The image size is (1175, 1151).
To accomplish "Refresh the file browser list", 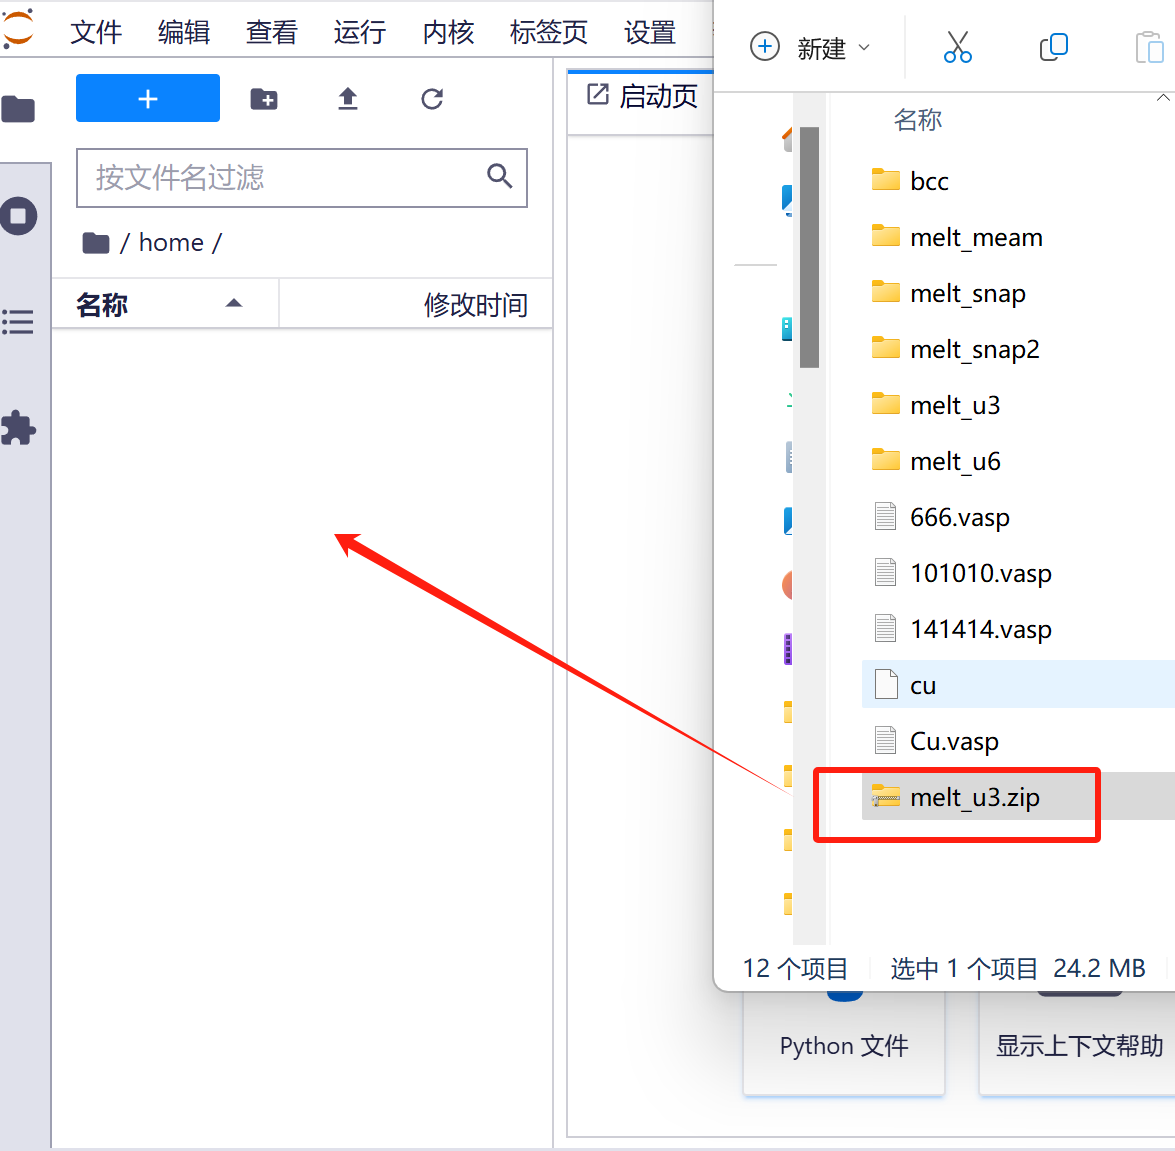I will click(x=432, y=98).
